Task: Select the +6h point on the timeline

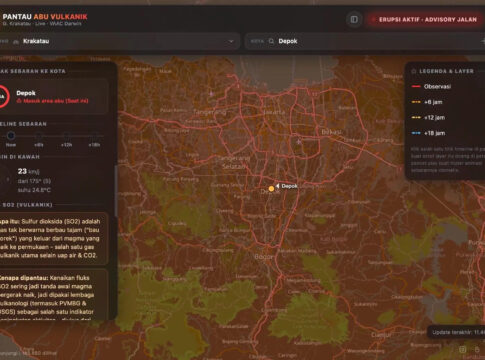Action: pos(39,136)
